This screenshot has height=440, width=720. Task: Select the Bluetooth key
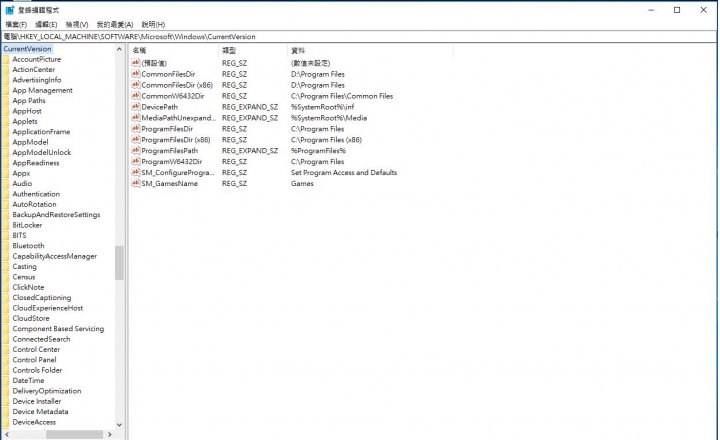tap(28, 246)
